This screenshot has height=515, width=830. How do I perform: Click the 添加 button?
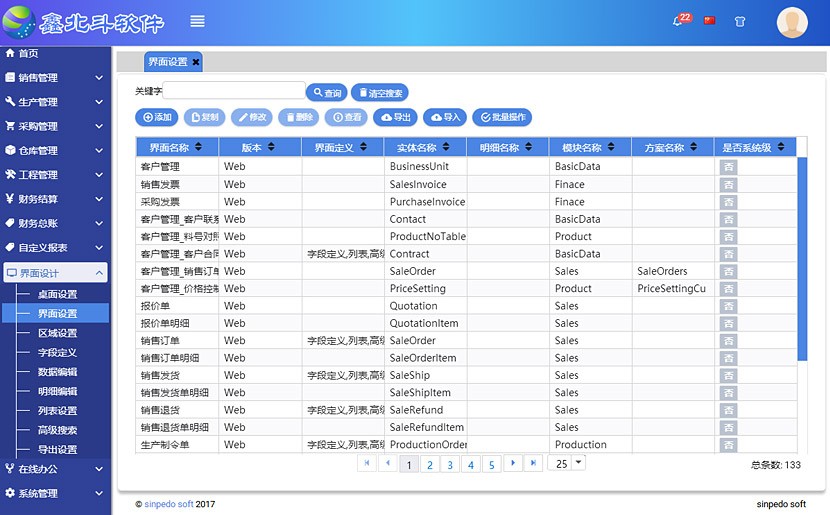click(x=157, y=117)
